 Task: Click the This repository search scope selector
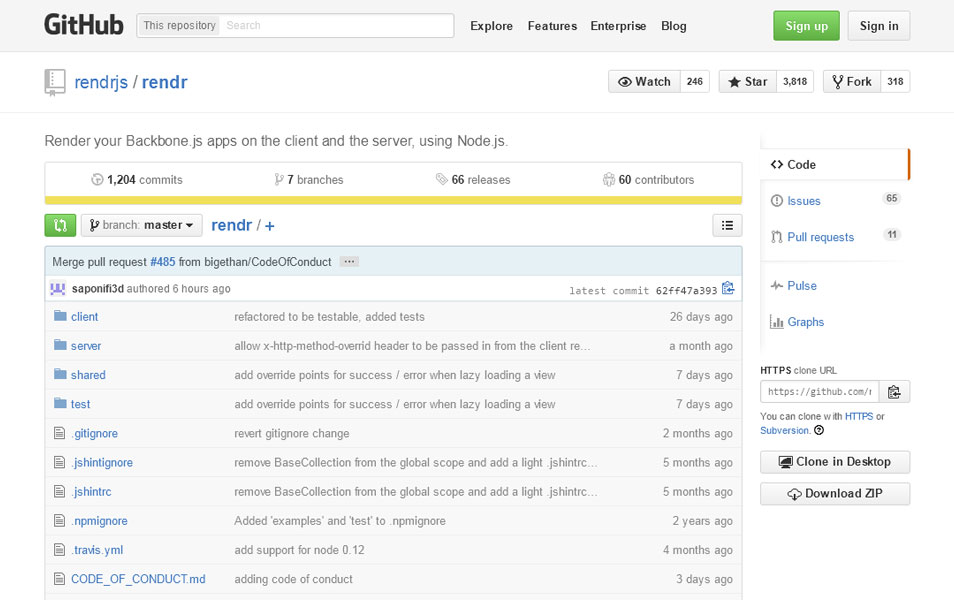pyautogui.click(x=179, y=26)
